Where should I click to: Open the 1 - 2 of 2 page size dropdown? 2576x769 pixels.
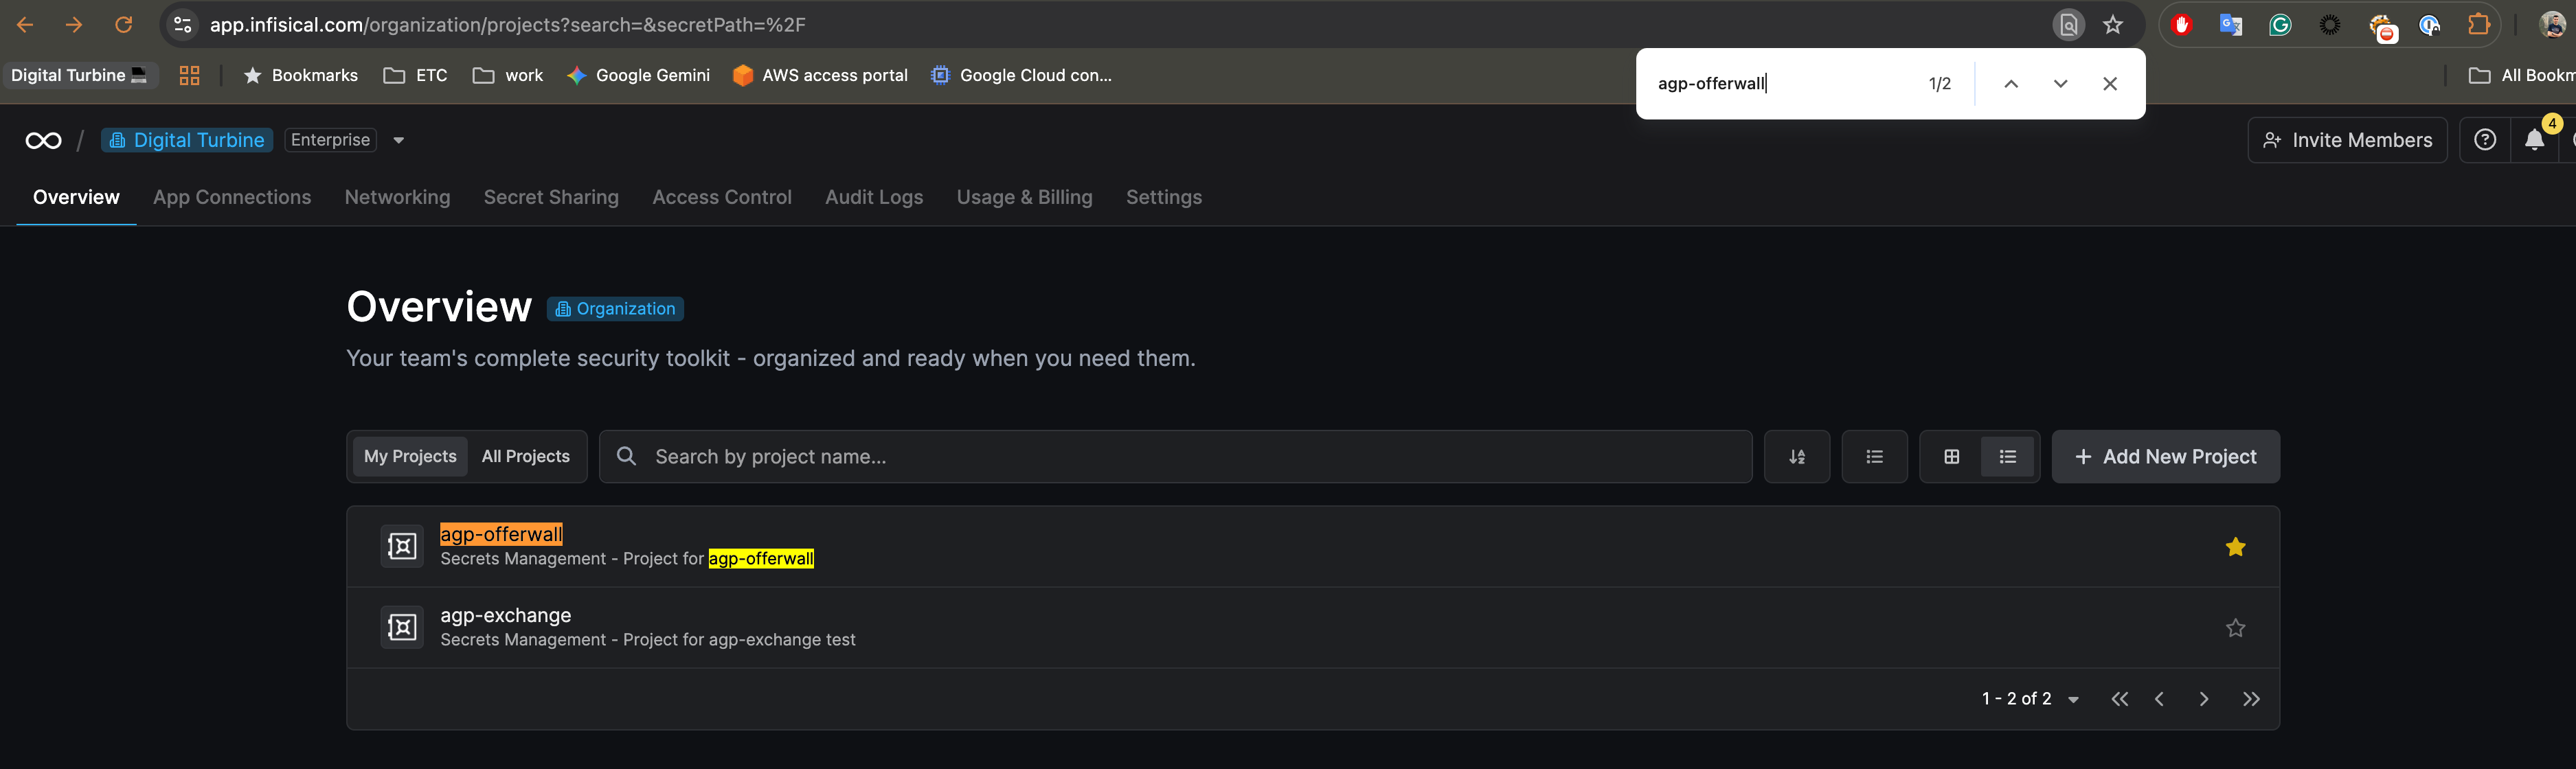[x=2073, y=700]
